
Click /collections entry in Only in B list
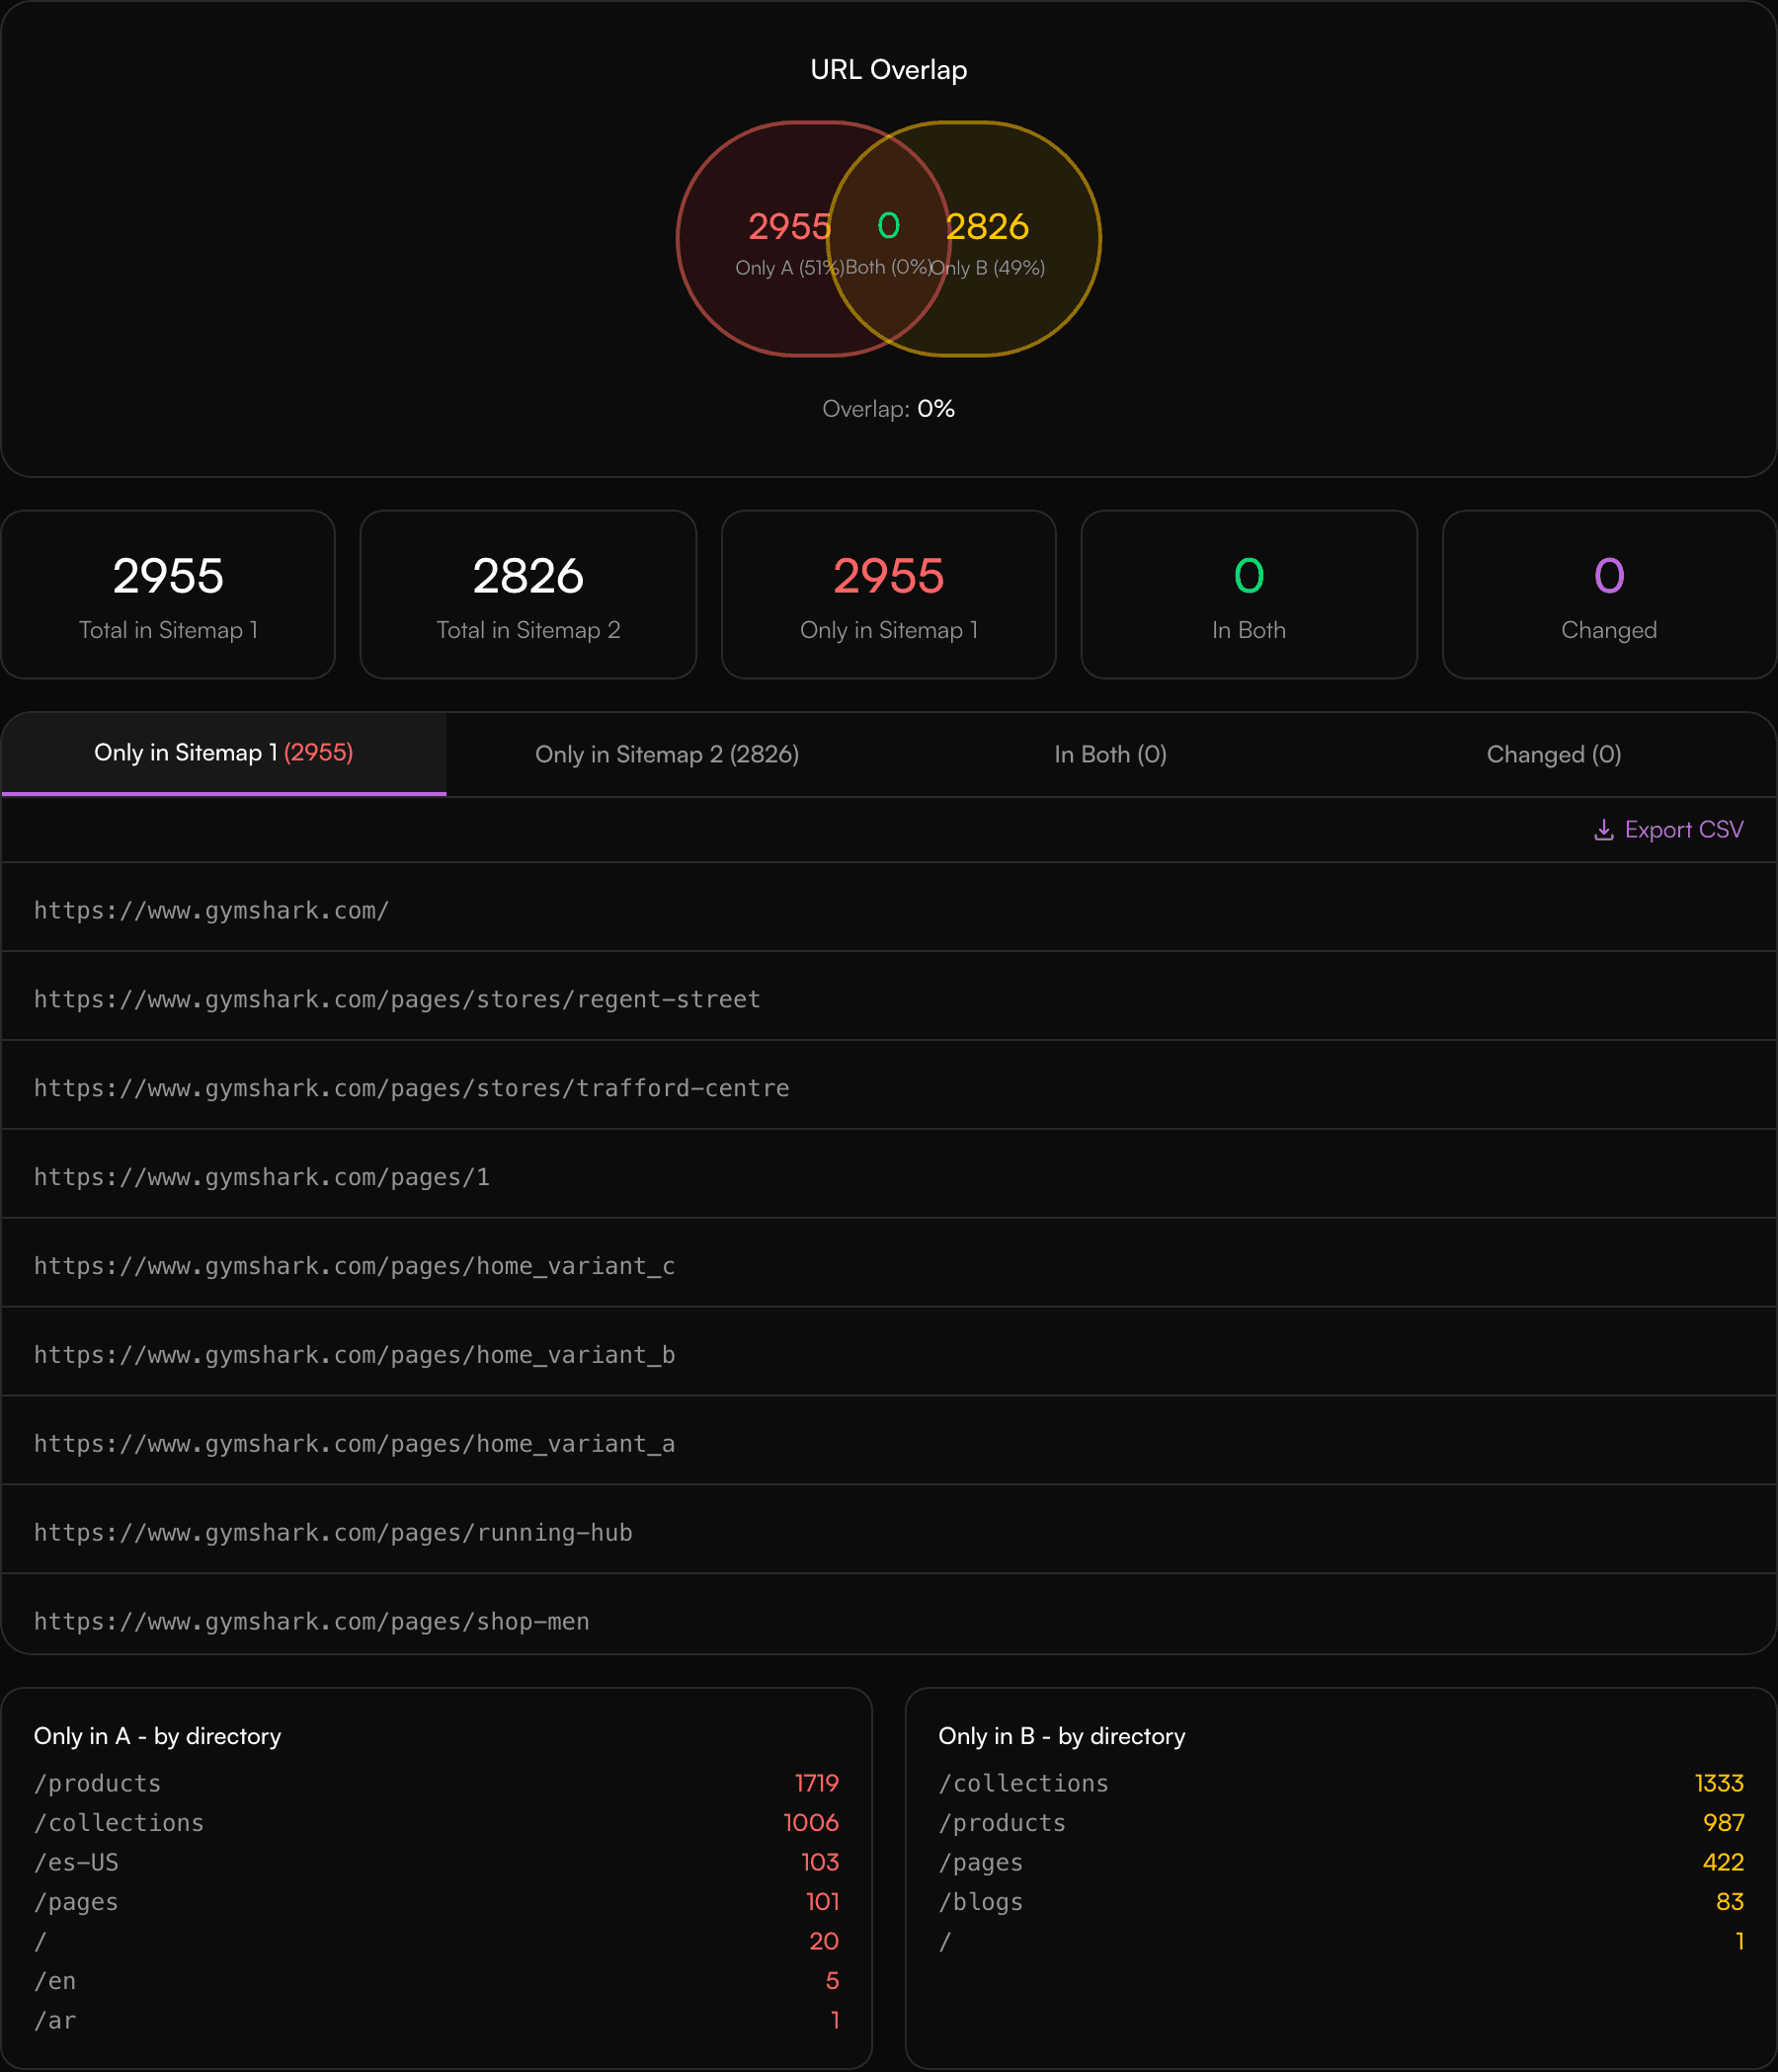click(x=1023, y=1783)
